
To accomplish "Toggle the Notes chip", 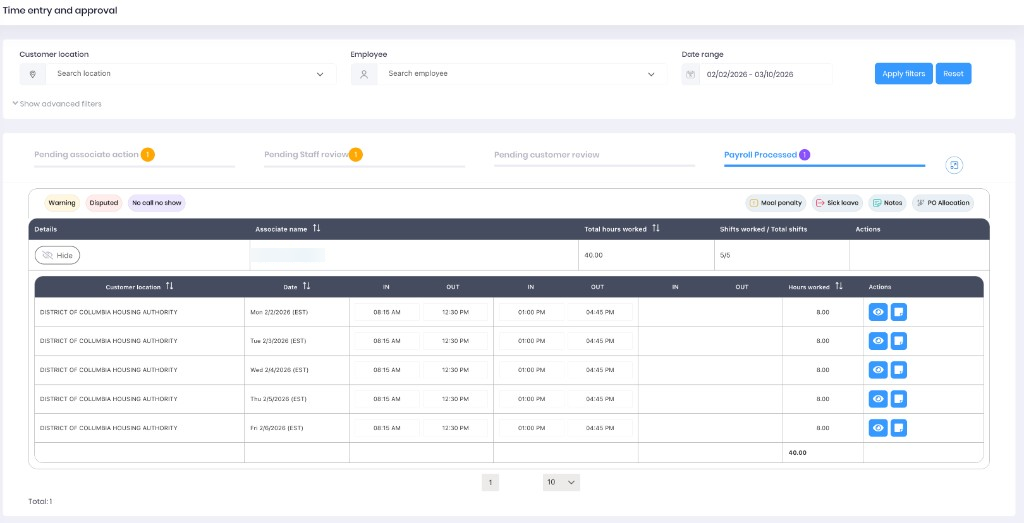I will 888,203.
